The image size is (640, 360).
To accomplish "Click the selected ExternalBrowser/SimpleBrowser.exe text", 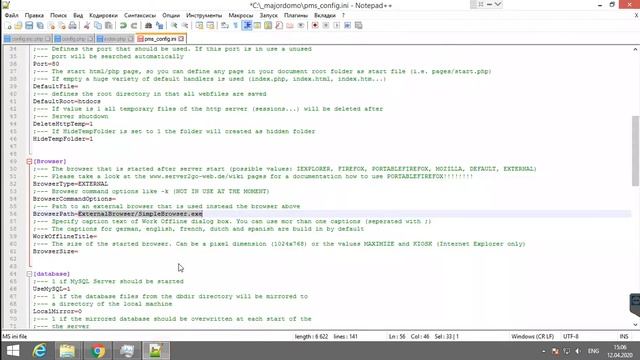I will coord(140,214).
